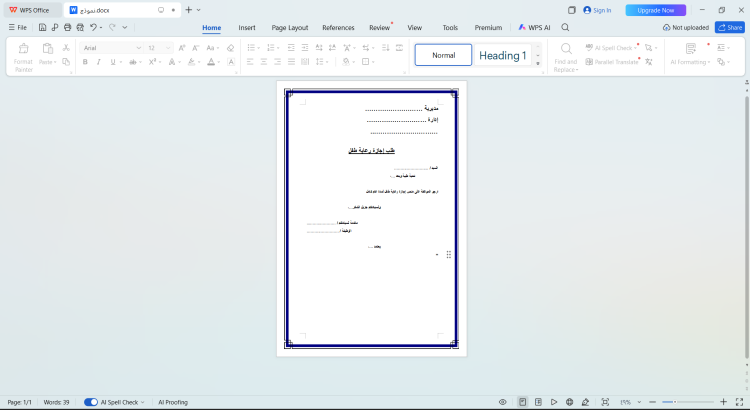This screenshot has height=410, width=750.
Task: Click the Print icon
Action: 67,28
